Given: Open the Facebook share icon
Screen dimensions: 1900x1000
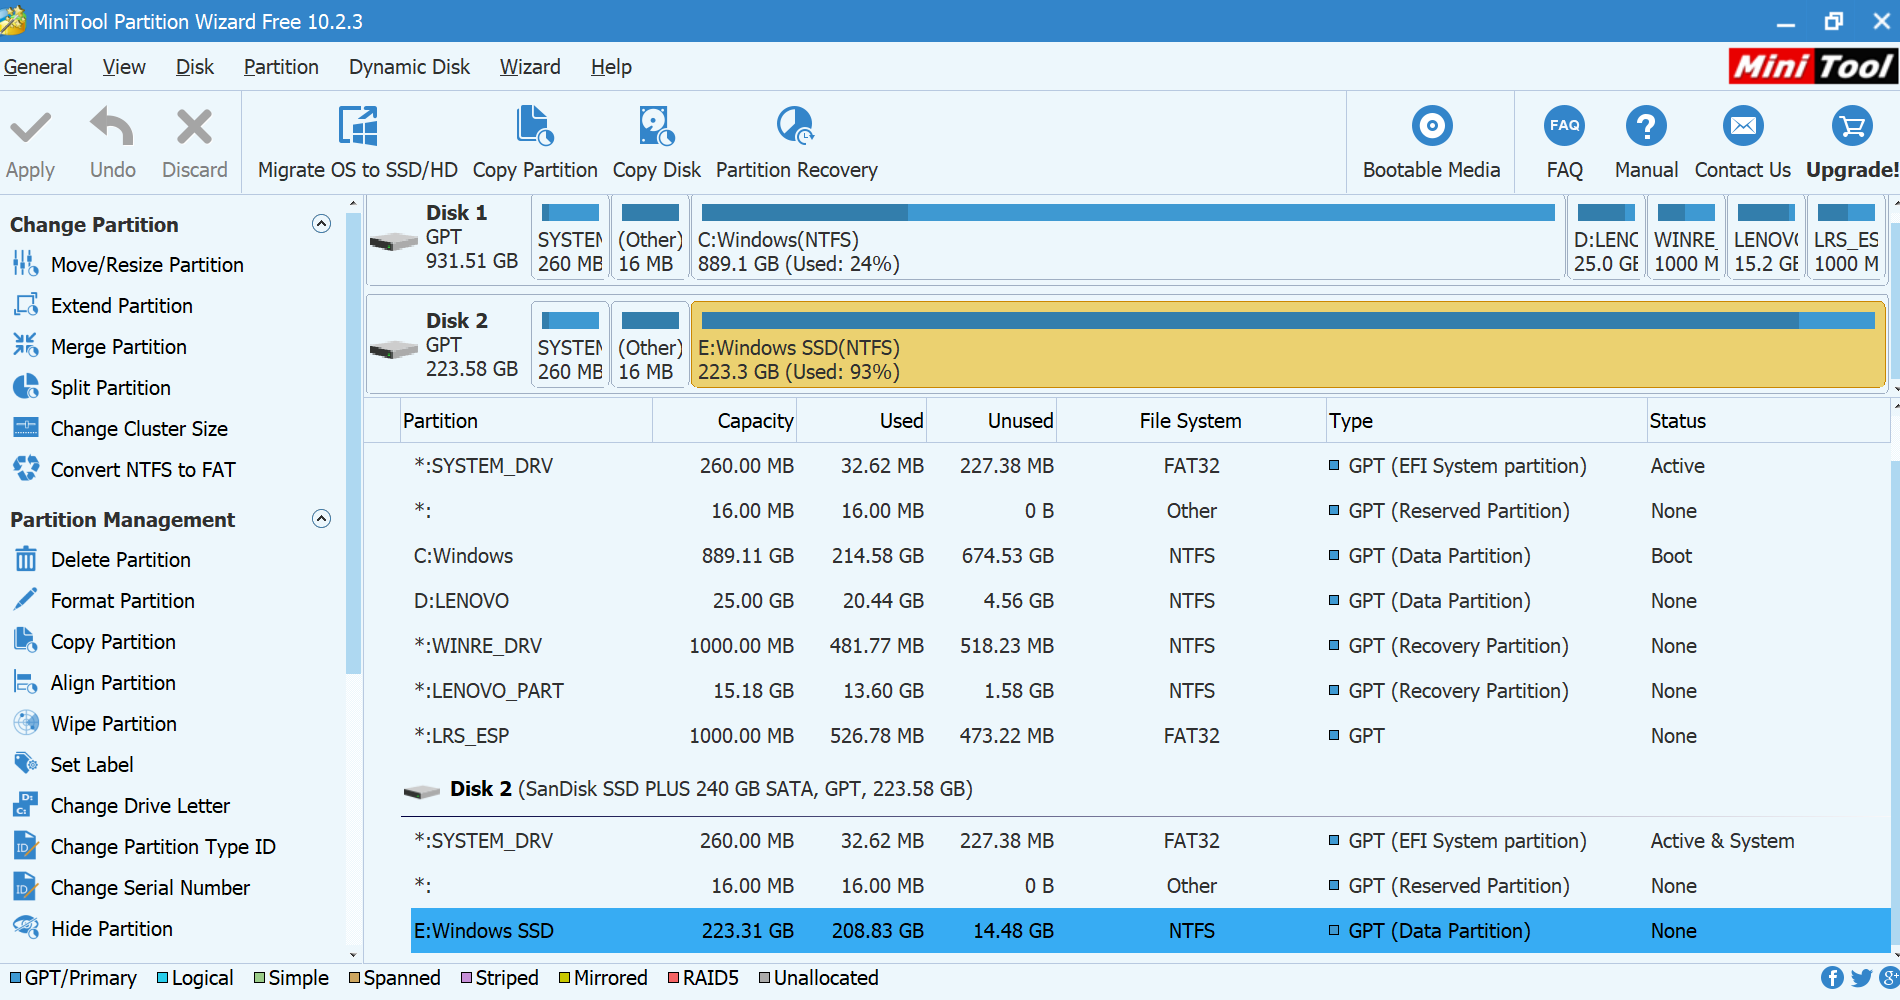Looking at the screenshot, I should [x=1832, y=978].
